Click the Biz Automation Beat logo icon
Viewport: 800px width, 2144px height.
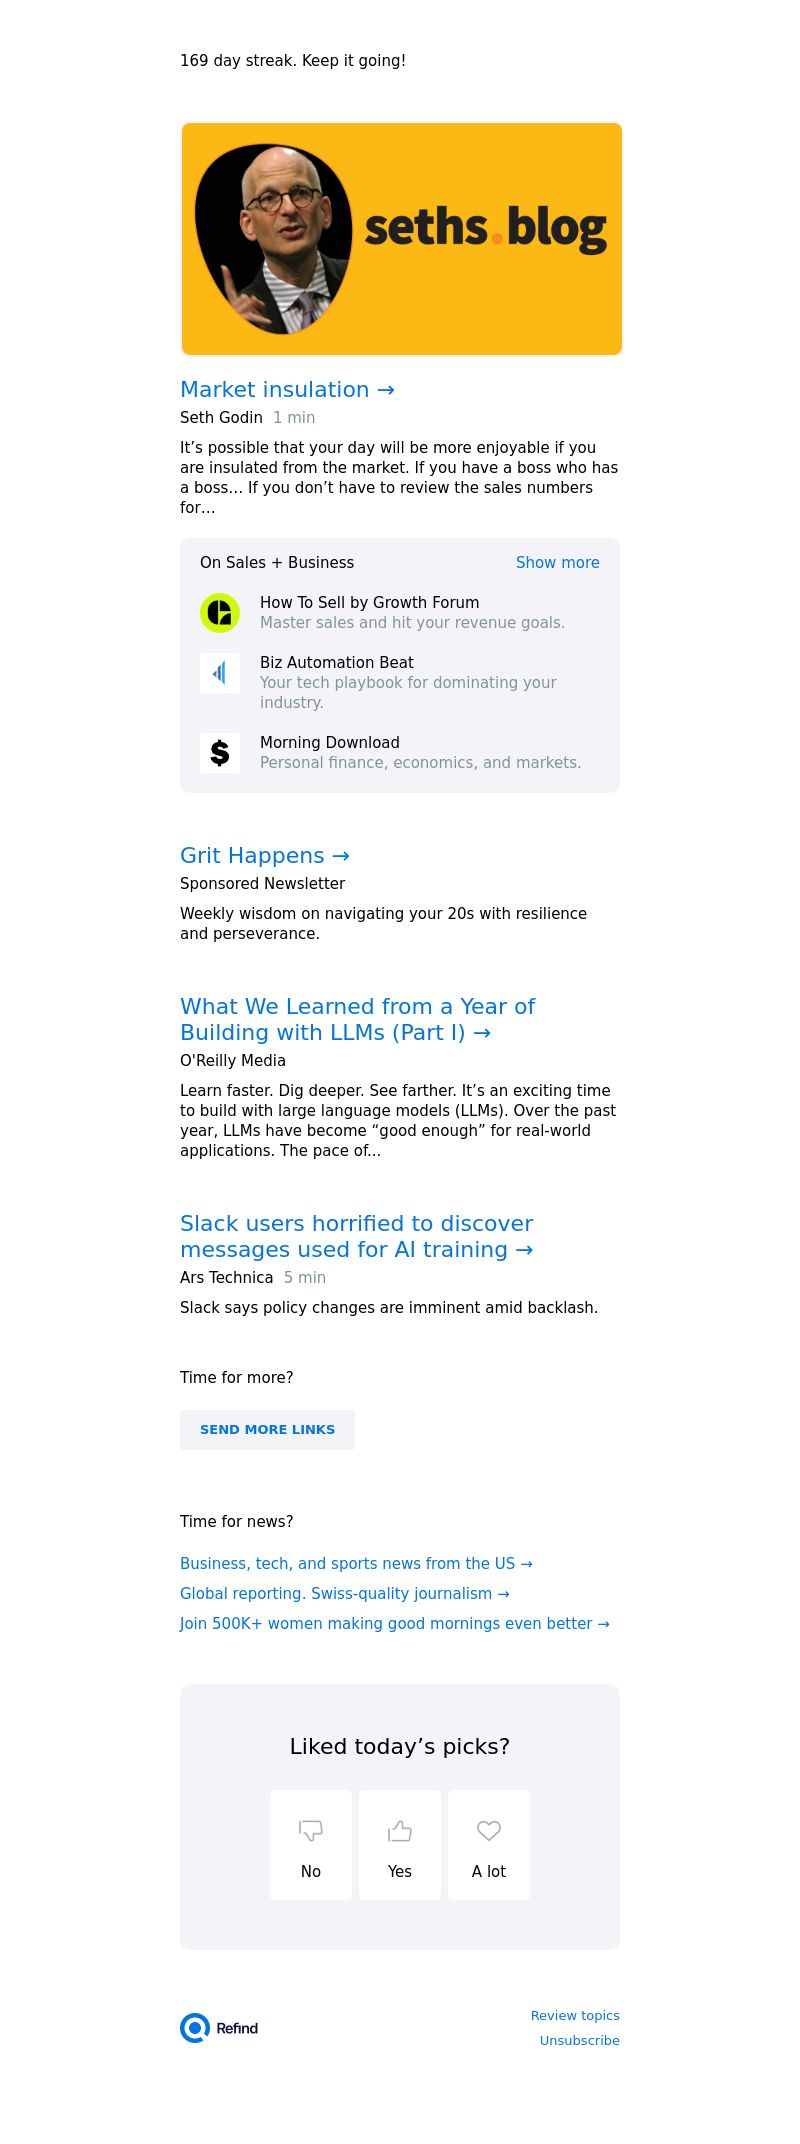pos(220,673)
